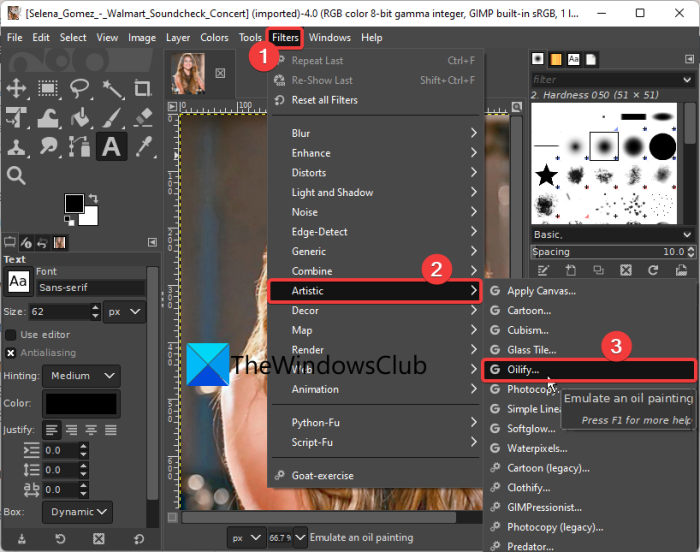Choose the GIMPressionist... filter

click(589, 507)
